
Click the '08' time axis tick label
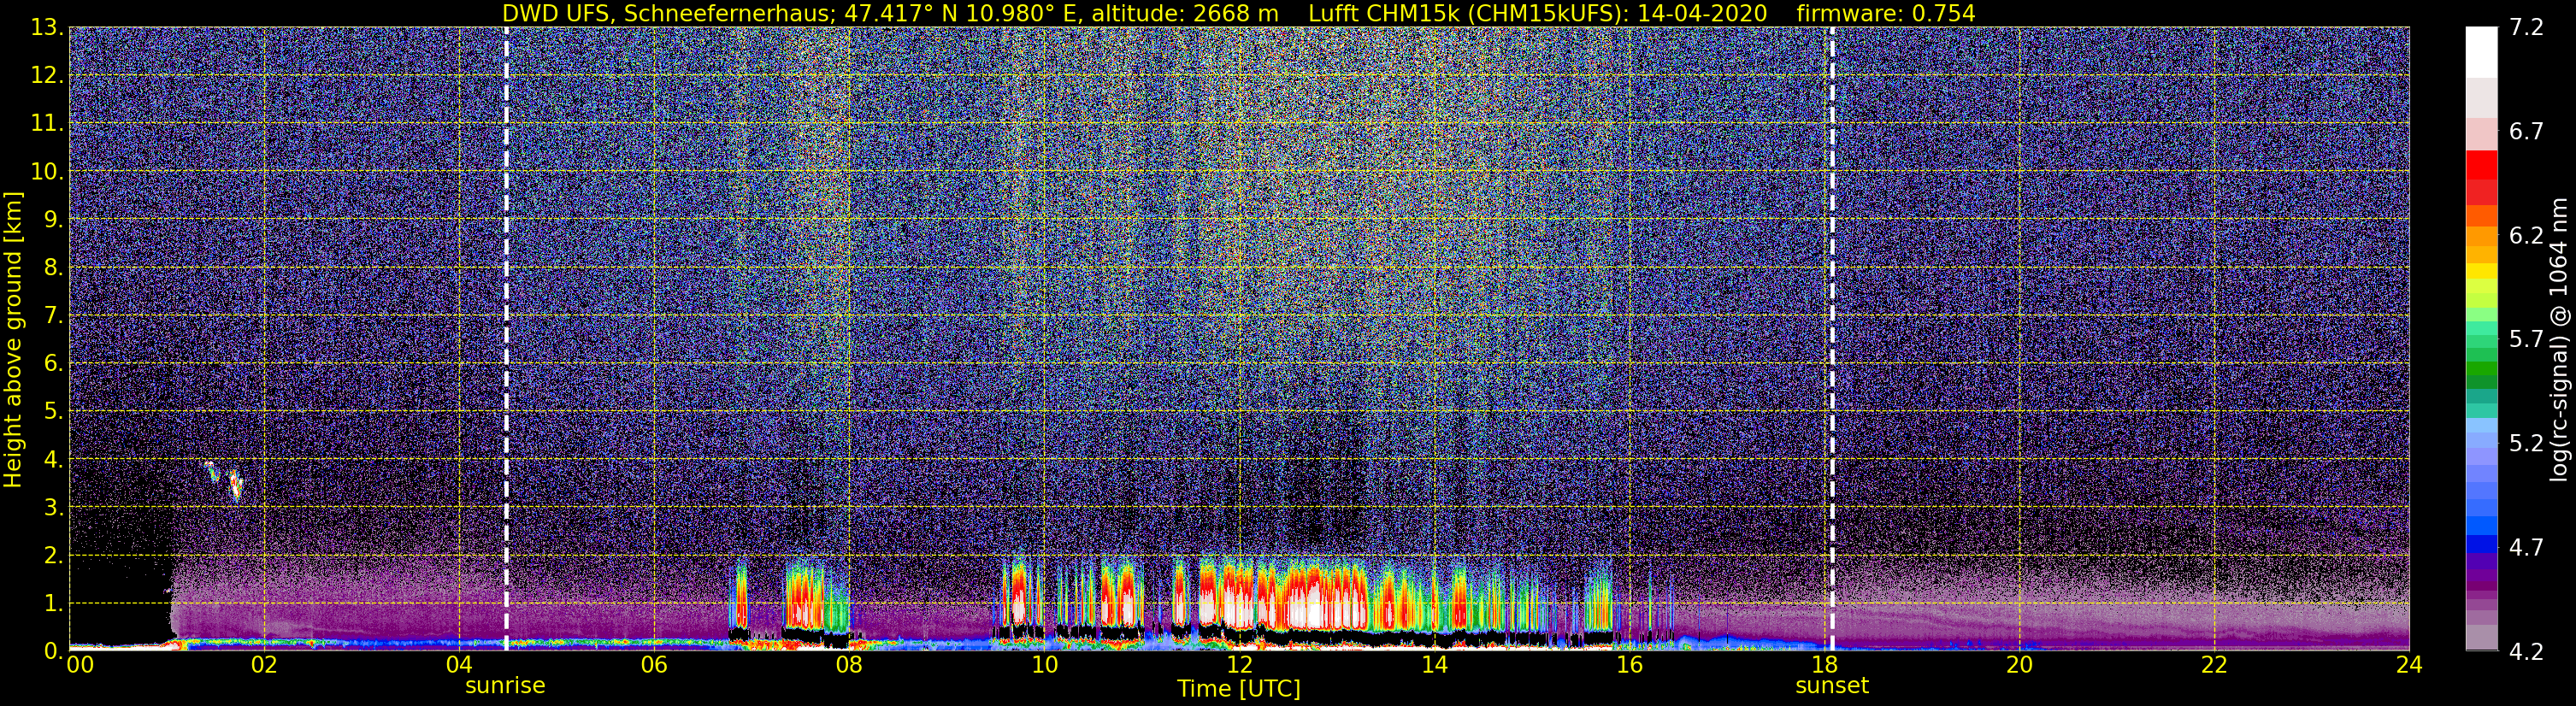tap(849, 665)
